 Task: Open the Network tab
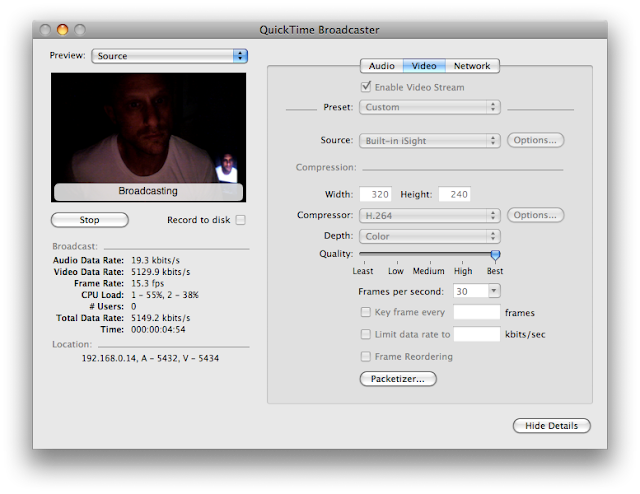(x=472, y=66)
